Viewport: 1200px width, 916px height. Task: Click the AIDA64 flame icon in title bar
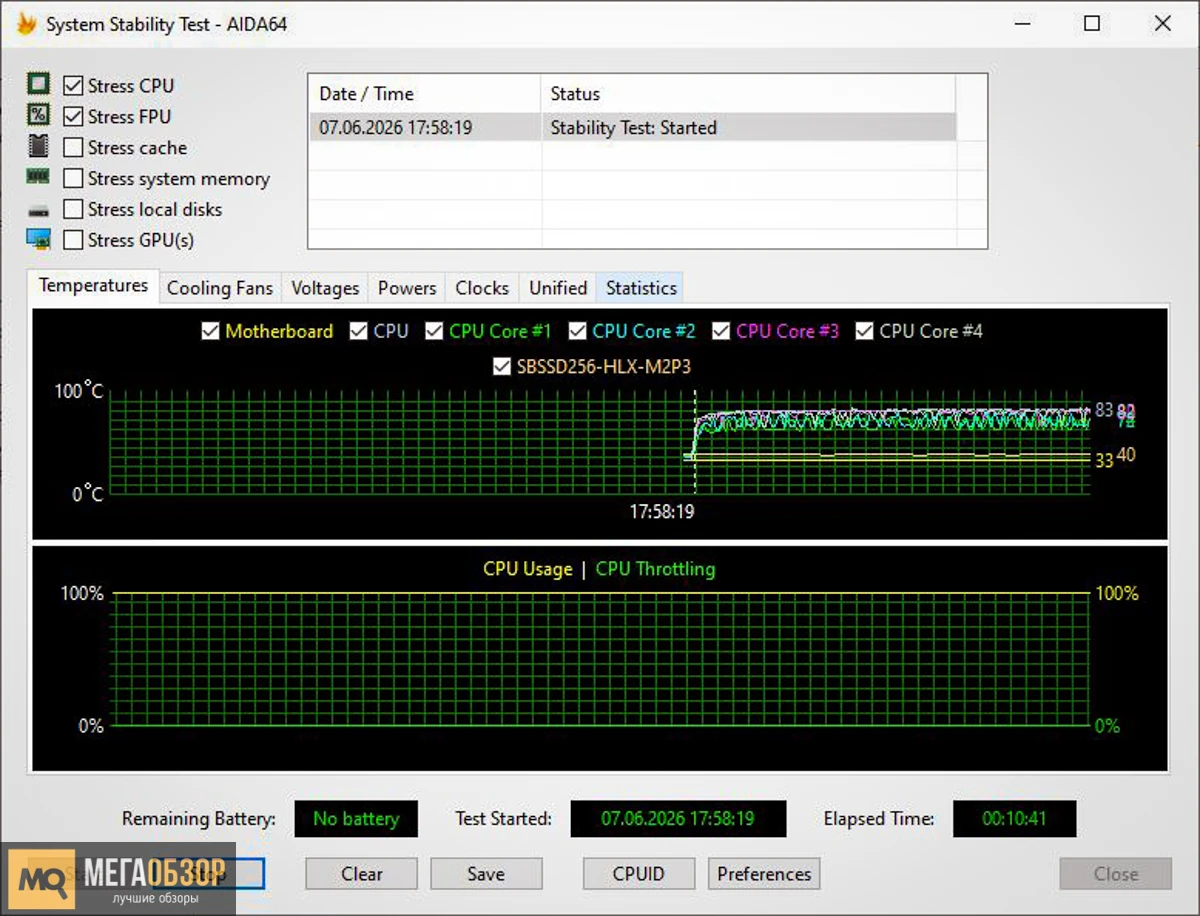coord(27,24)
